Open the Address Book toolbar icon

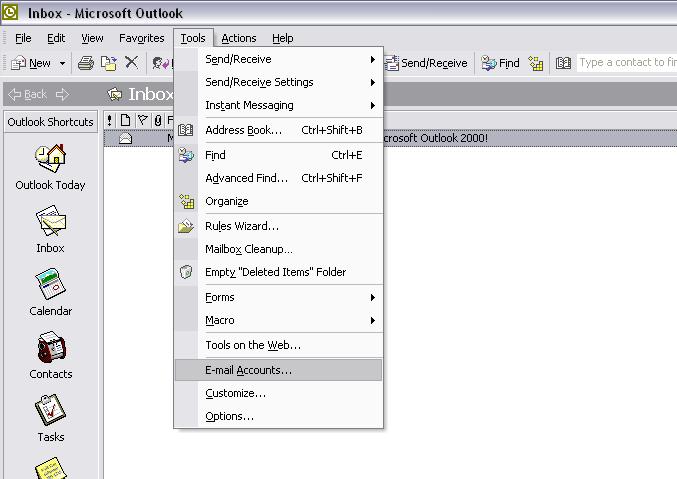(x=563, y=63)
